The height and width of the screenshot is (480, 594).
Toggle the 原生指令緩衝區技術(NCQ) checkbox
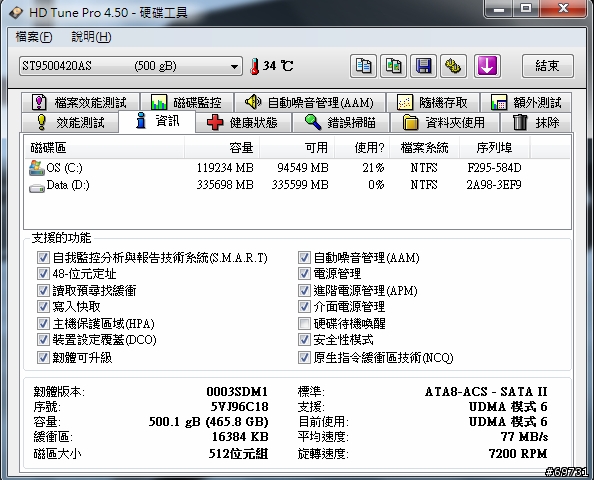(x=304, y=357)
